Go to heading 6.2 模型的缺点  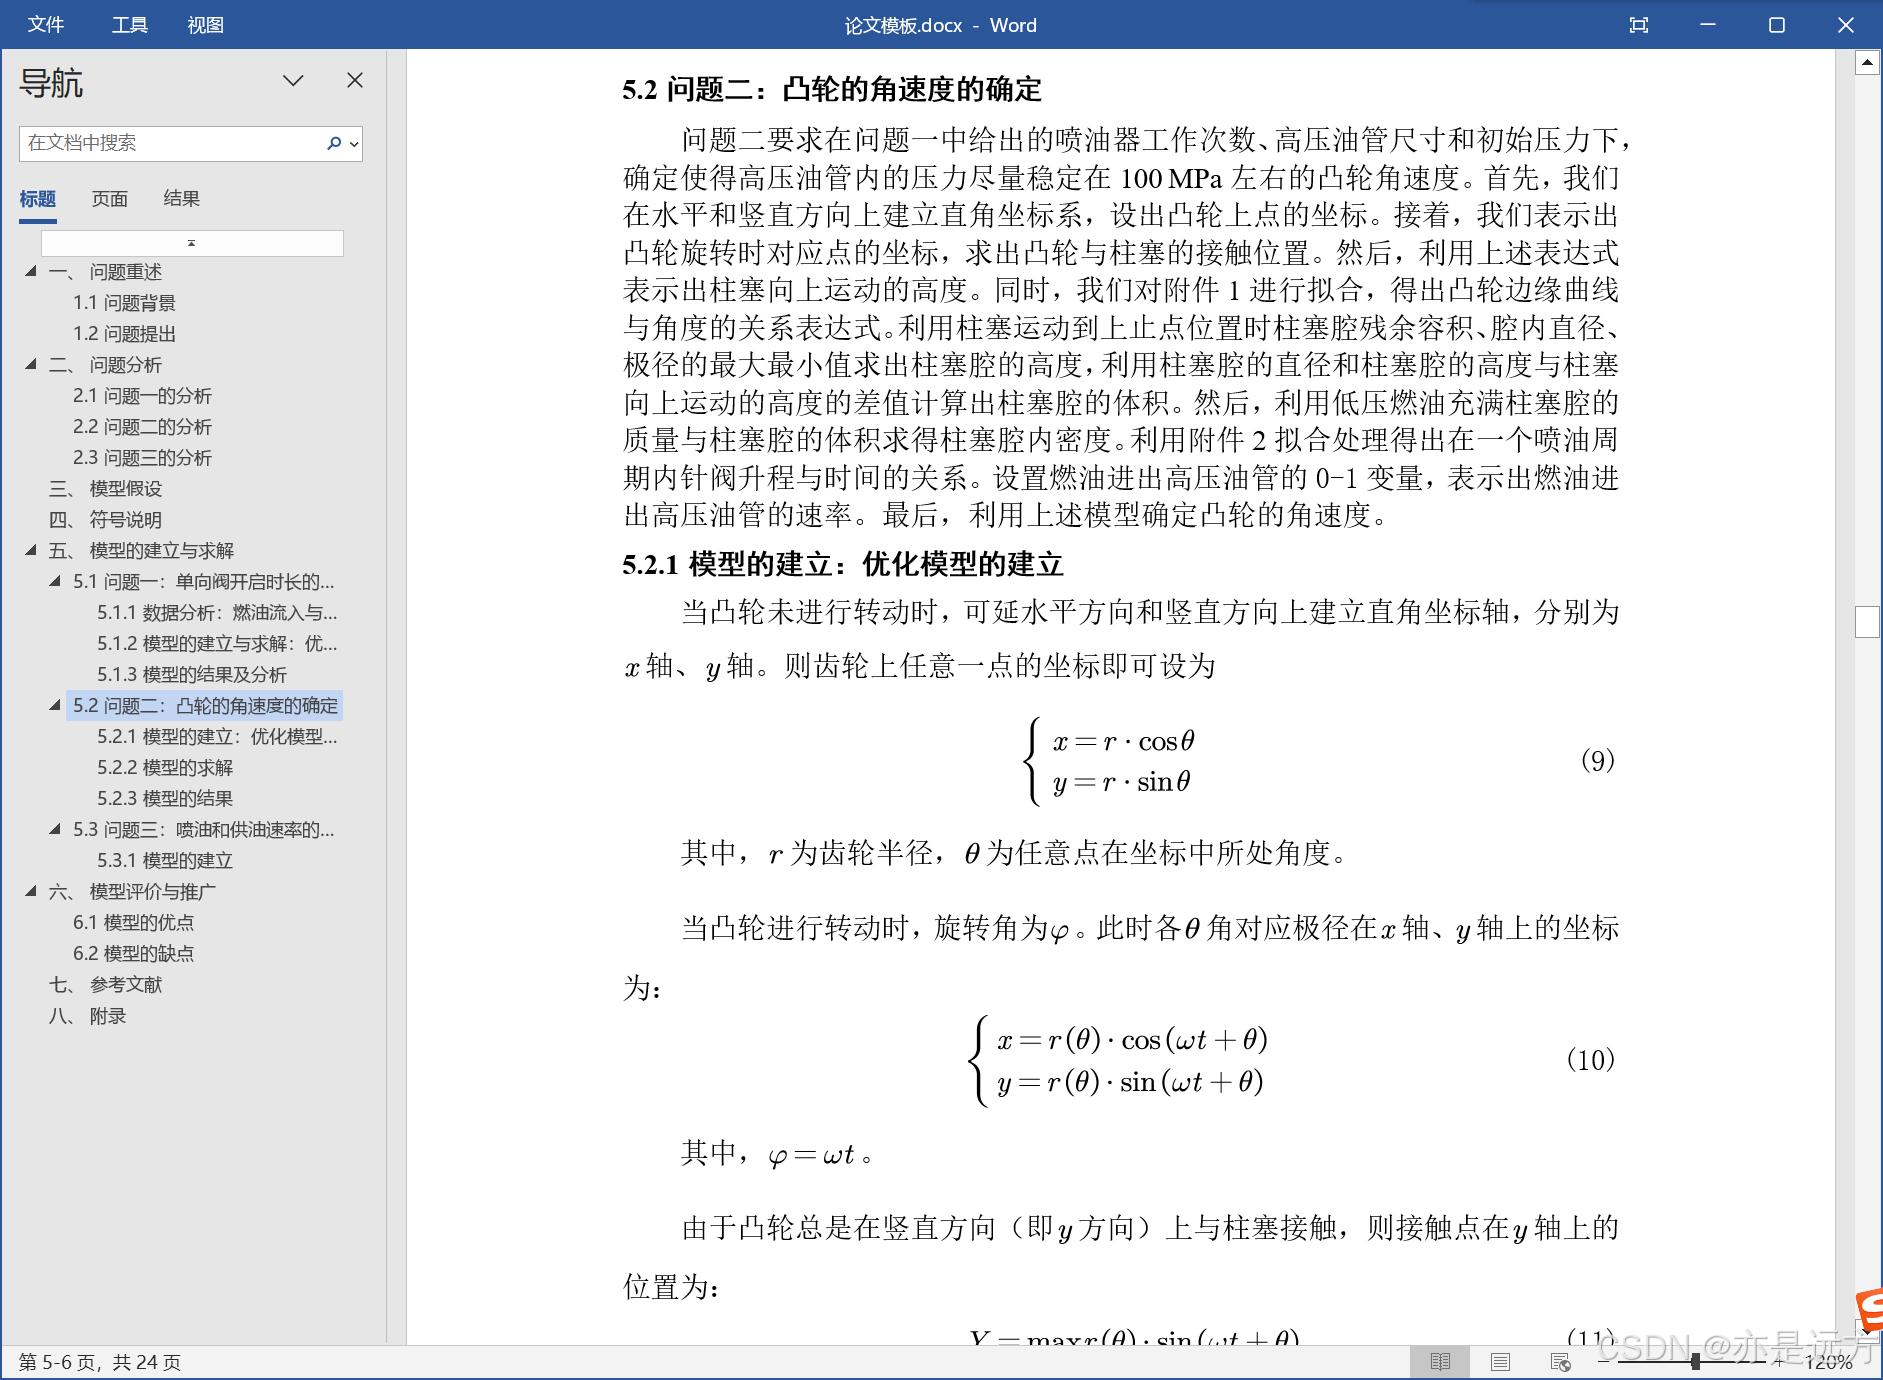(133, 954)
